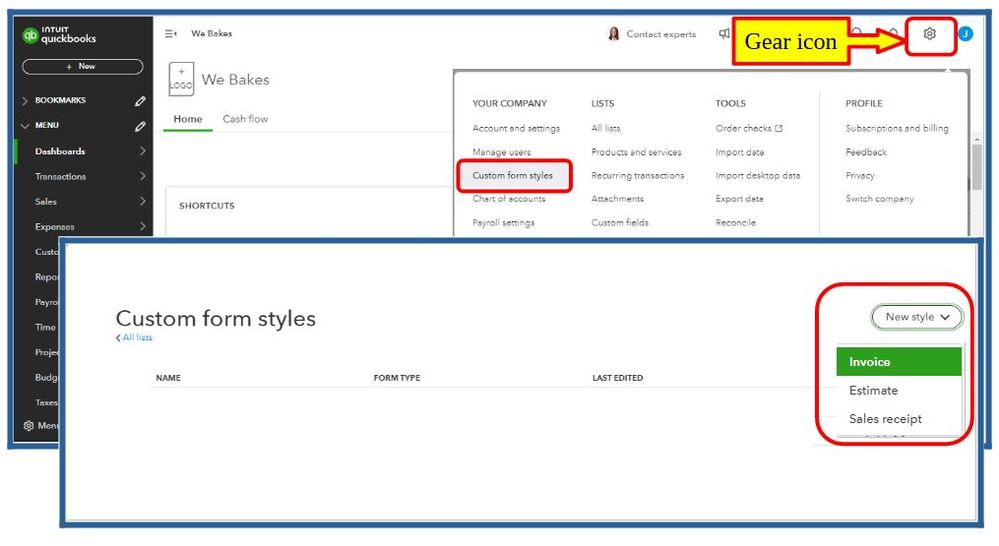Open Expenses in the sidebar
This screenshot has width=999, height=546.
(55, 227)
